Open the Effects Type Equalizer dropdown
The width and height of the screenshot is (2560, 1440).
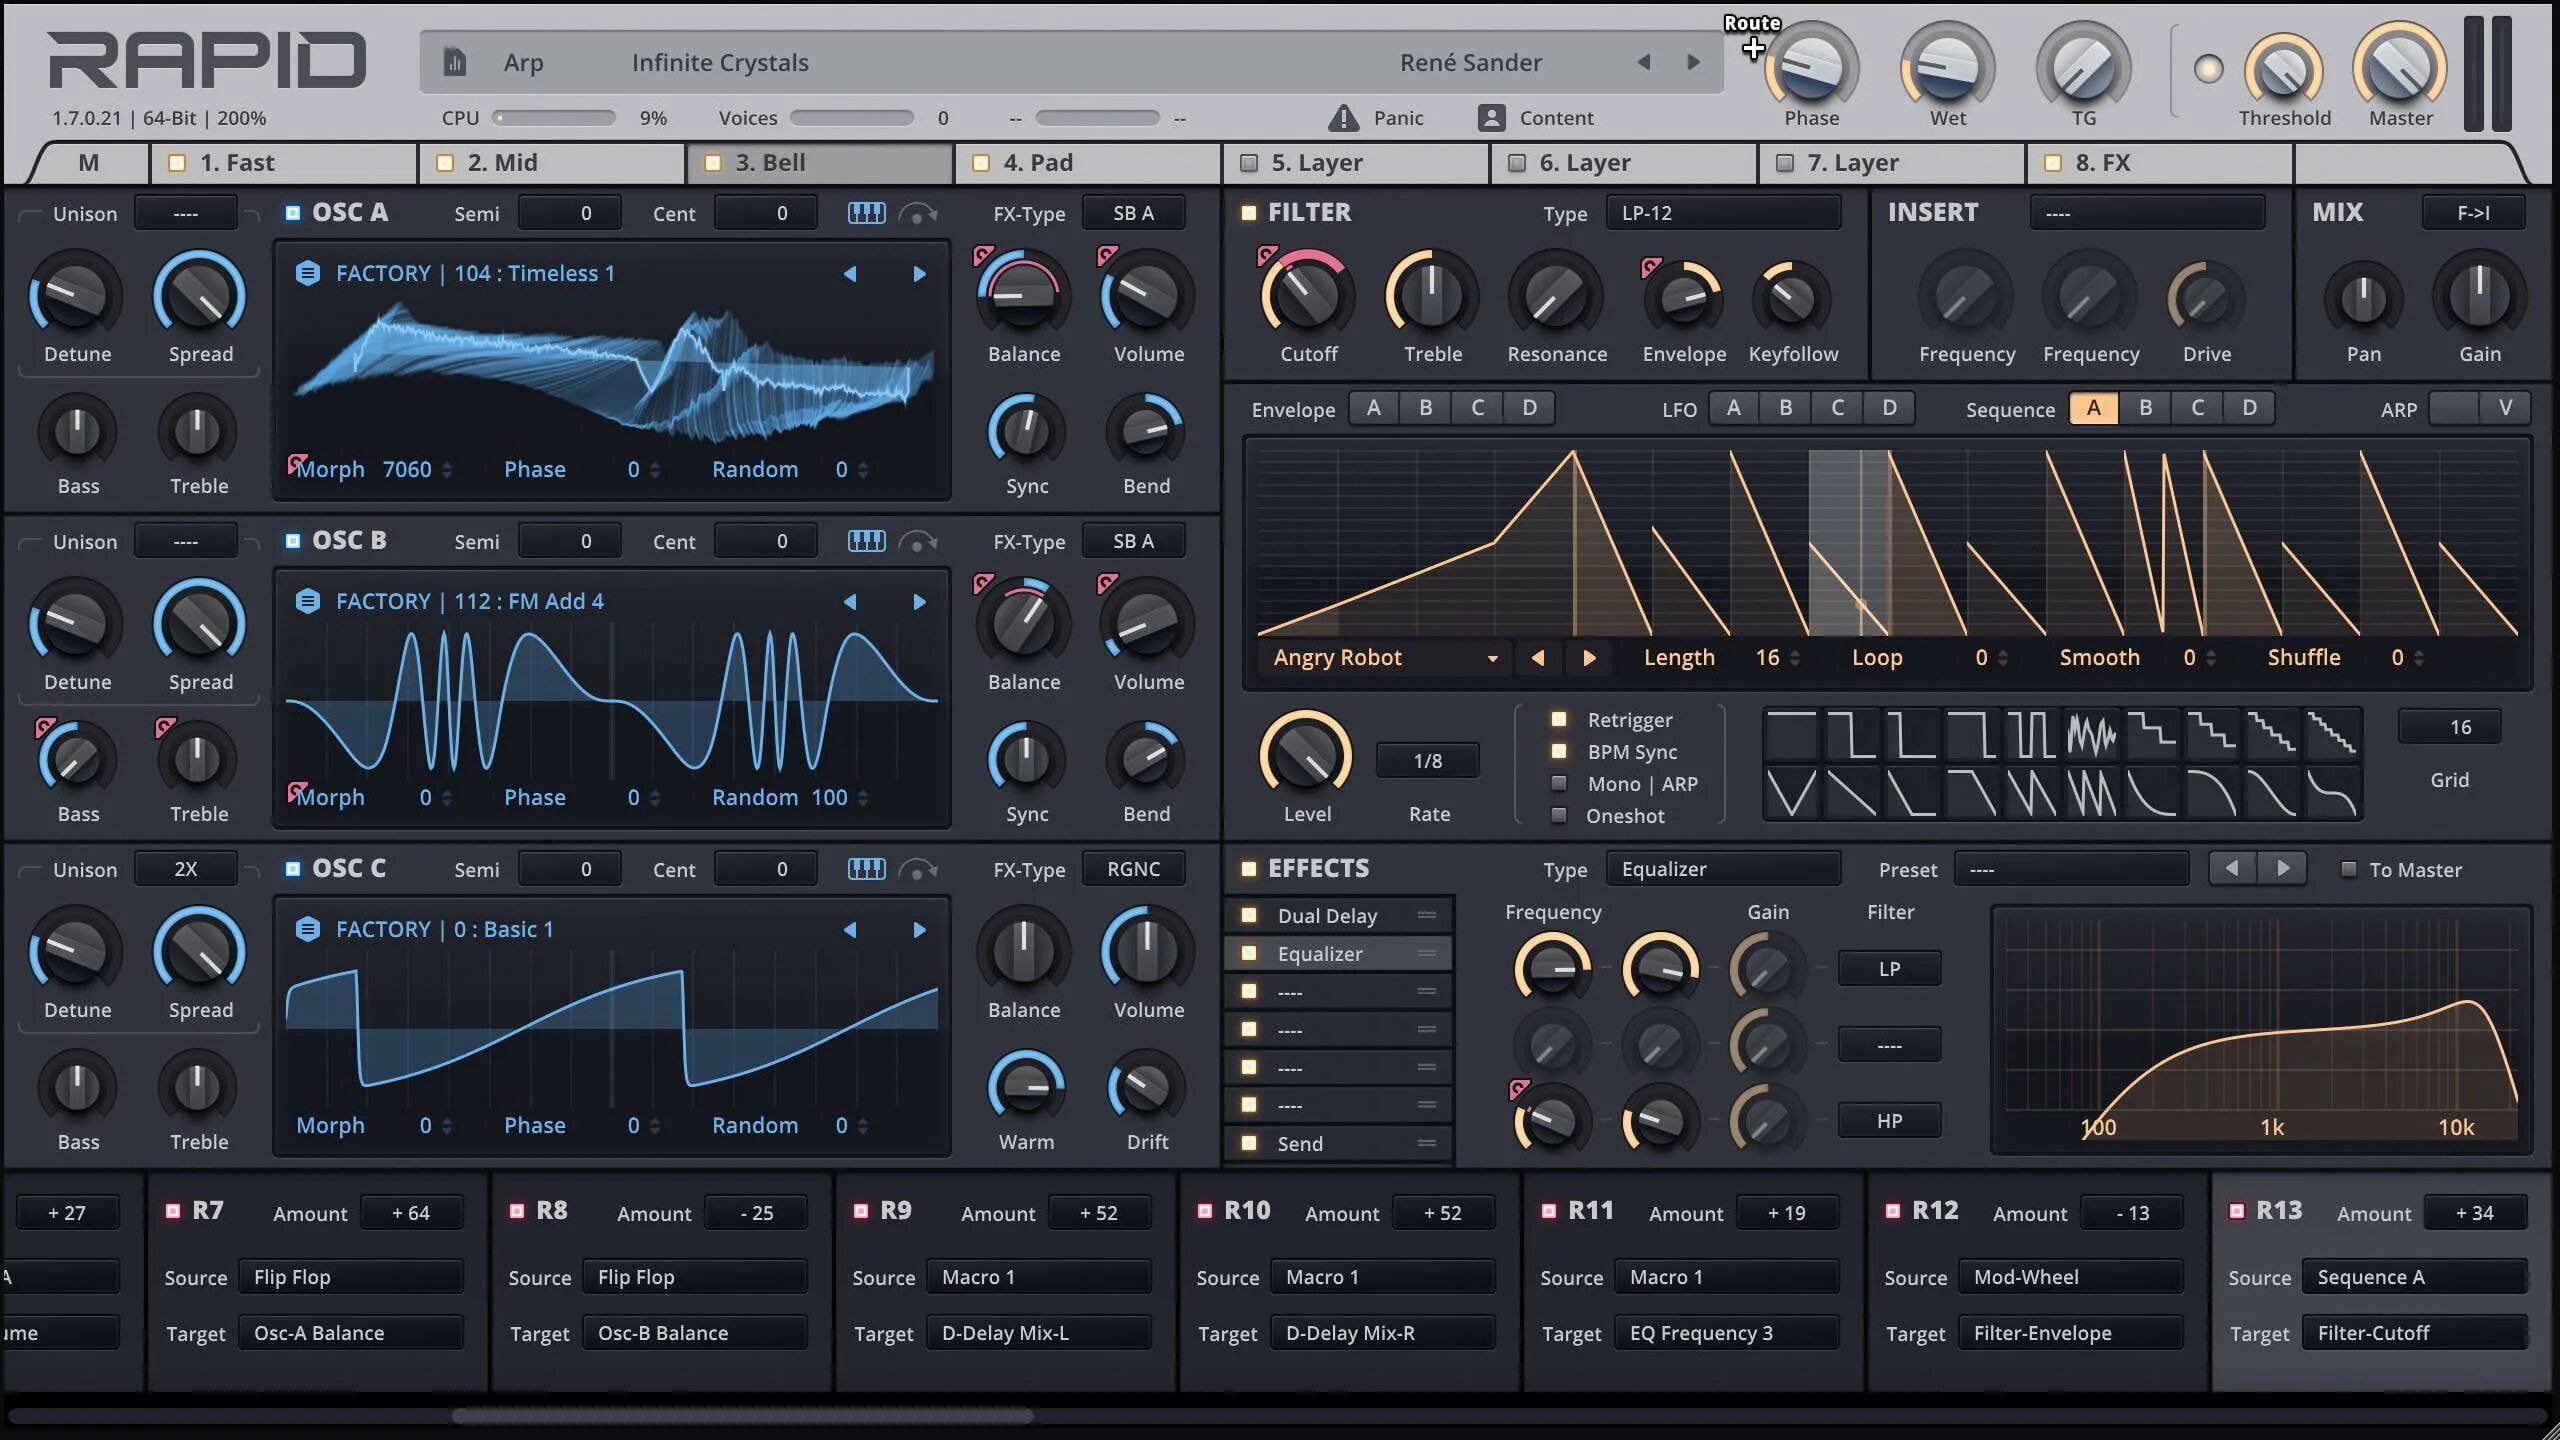[1723, 869]
